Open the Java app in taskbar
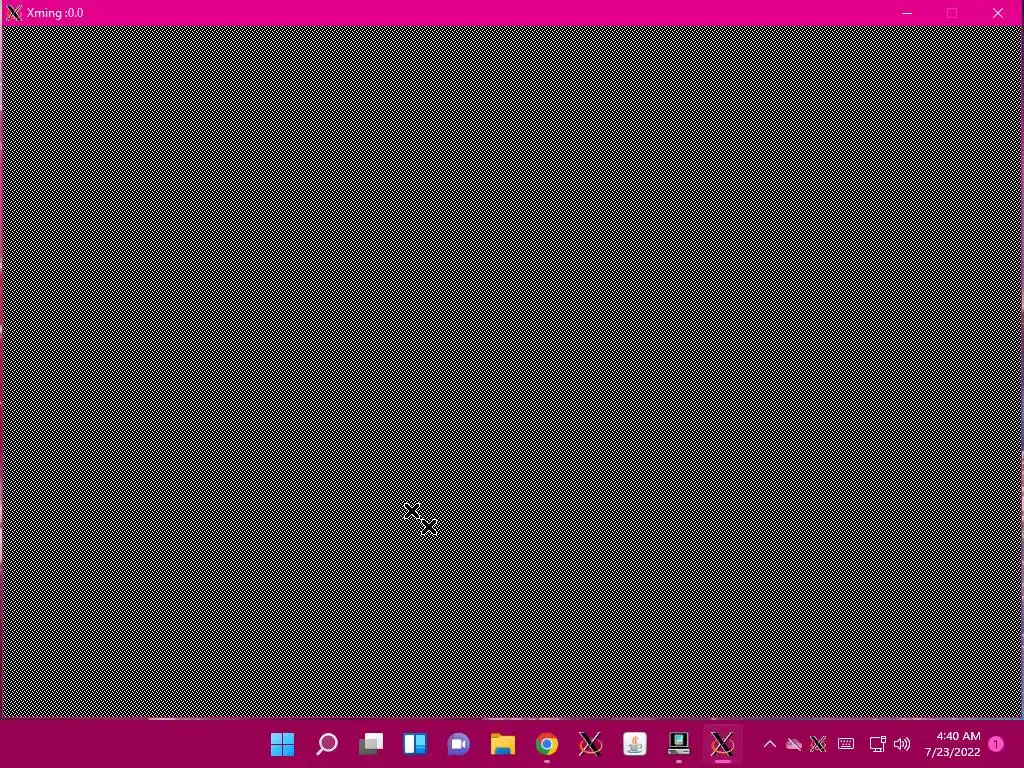Screen dimensions: 1024x768 (635, 744)
